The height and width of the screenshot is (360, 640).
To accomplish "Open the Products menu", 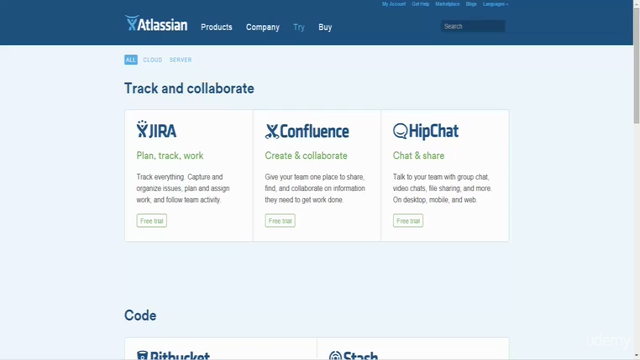I will coord(216,27).
